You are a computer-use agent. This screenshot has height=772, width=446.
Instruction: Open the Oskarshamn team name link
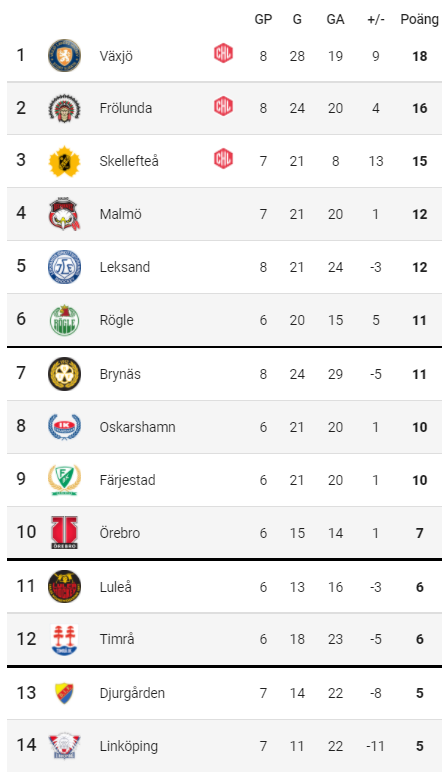pyautogui.click(x=137, y=427)
